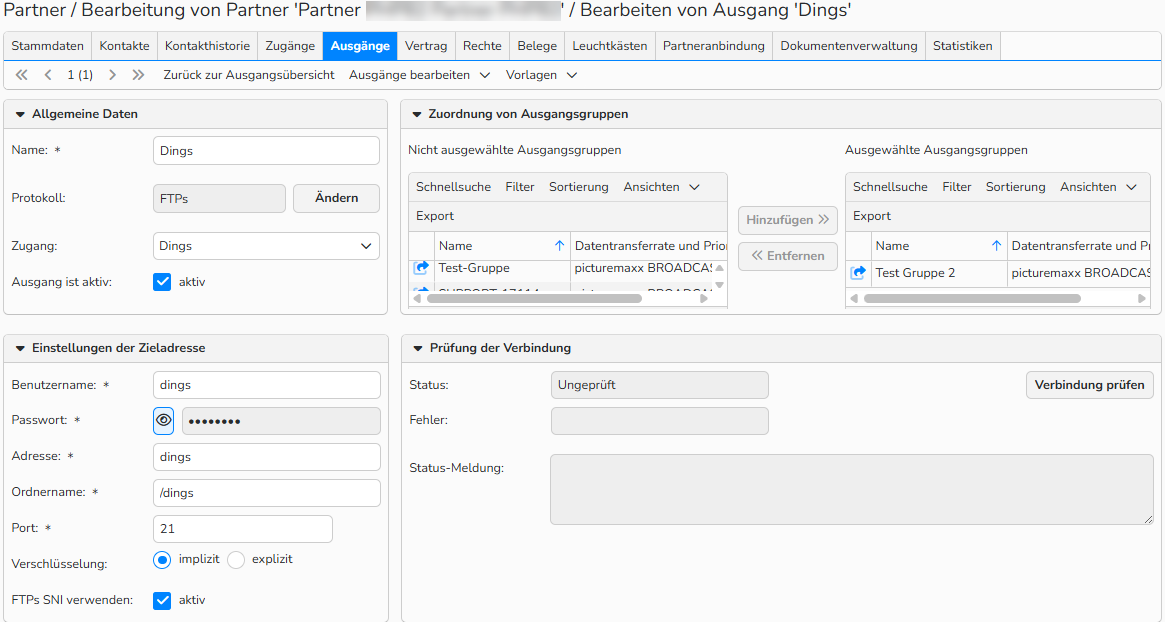Image resolution: width=1165 pixels, height=622 pixels.
Task: Open Ansichten dropdown in right group list
Action: (x=1098, y=187)
